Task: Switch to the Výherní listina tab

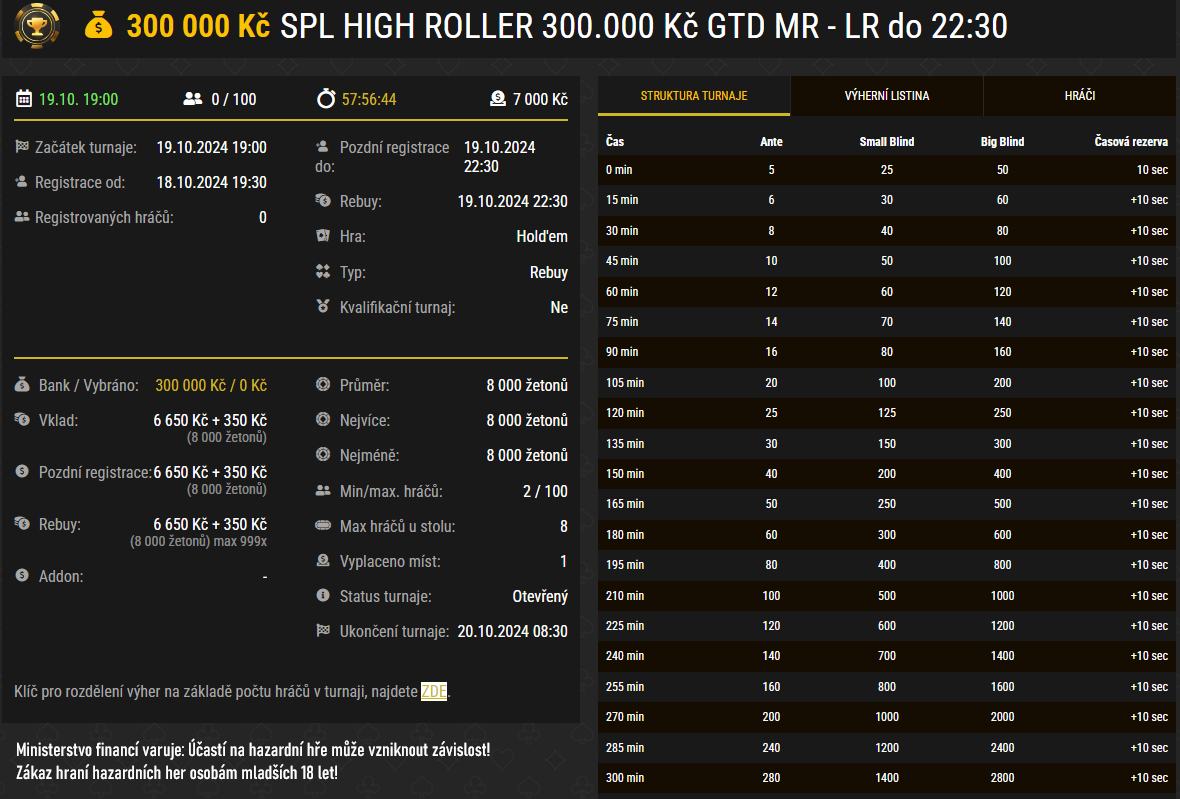Action: click(x=886, y=96)
